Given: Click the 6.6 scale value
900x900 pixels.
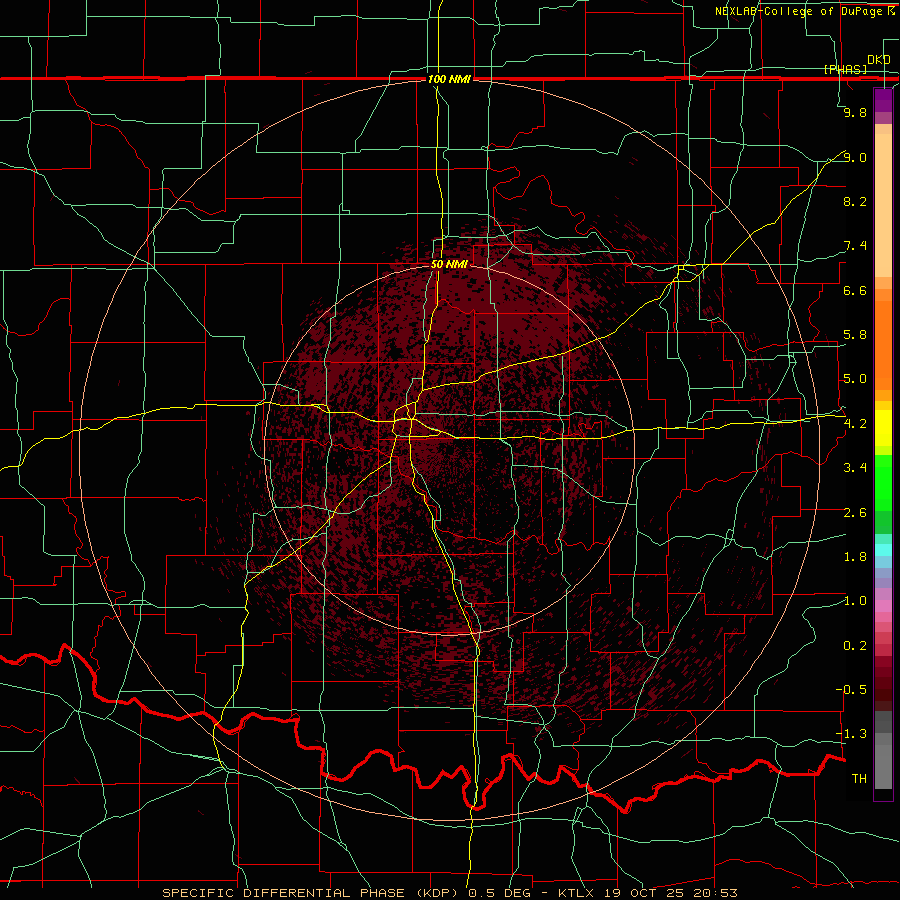Looking at the screenshot, I should (x=855, y=290).
